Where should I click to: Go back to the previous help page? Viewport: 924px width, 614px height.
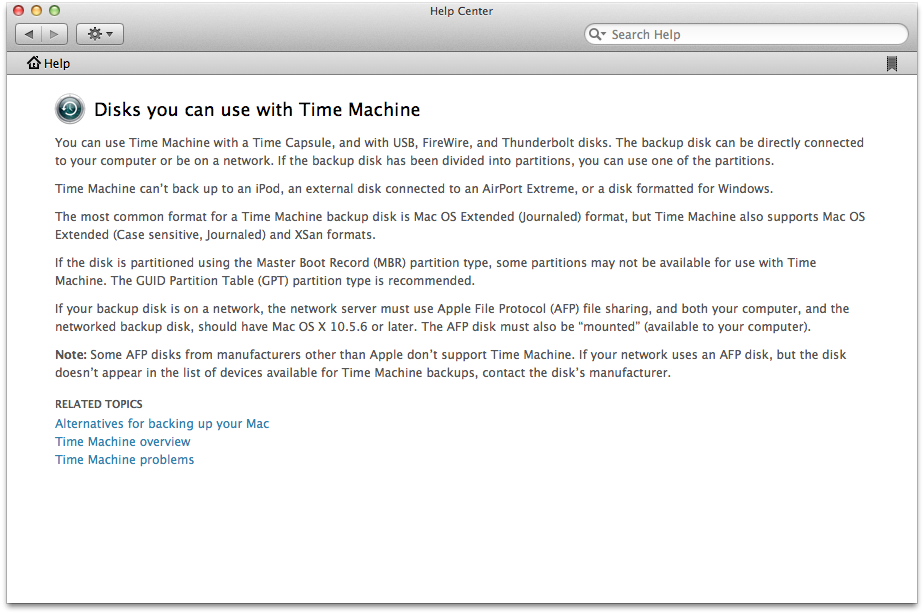pyautogui.click(x=28, y=34)
